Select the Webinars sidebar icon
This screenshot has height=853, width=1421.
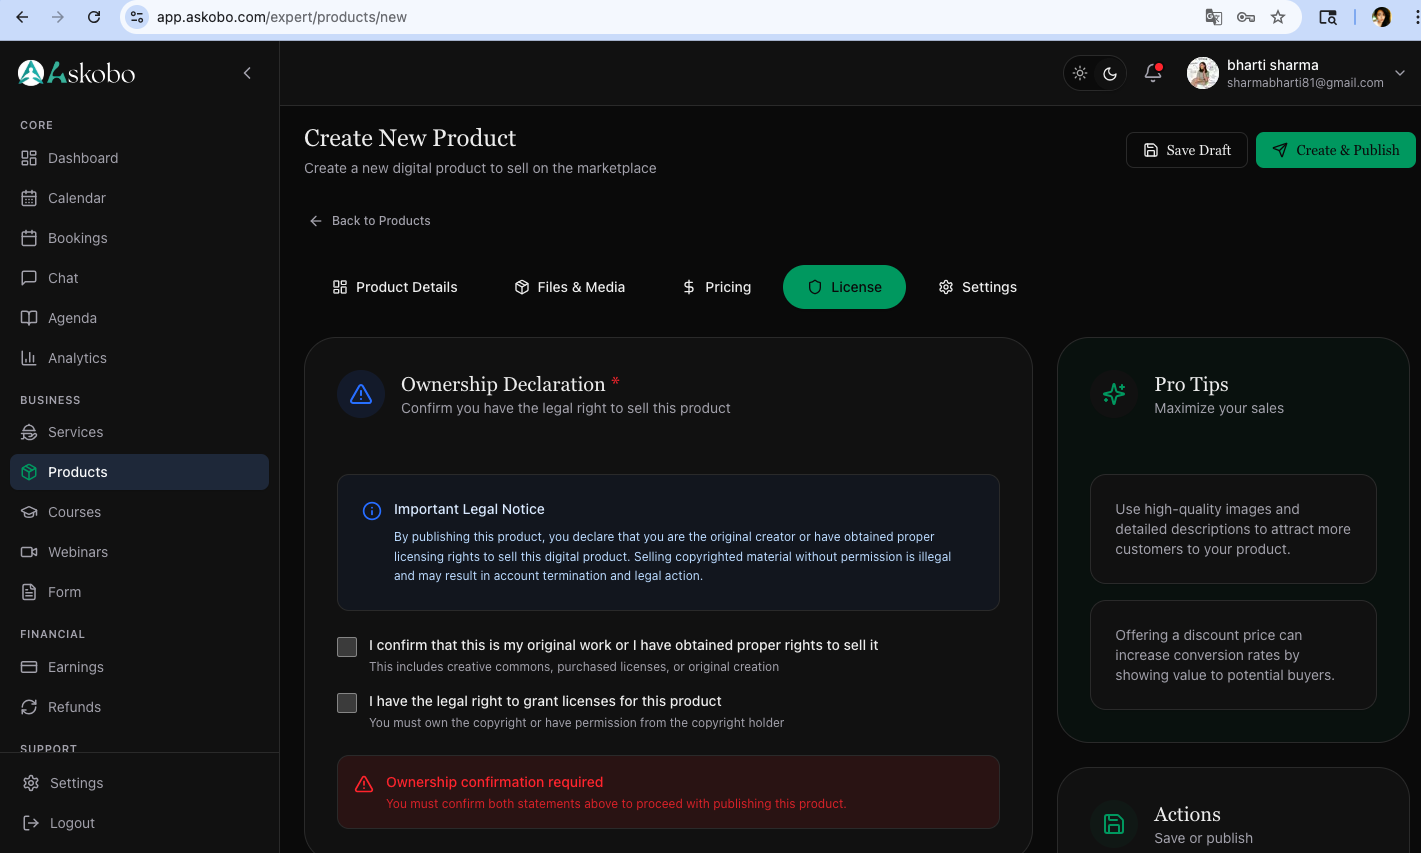[29, 552]
